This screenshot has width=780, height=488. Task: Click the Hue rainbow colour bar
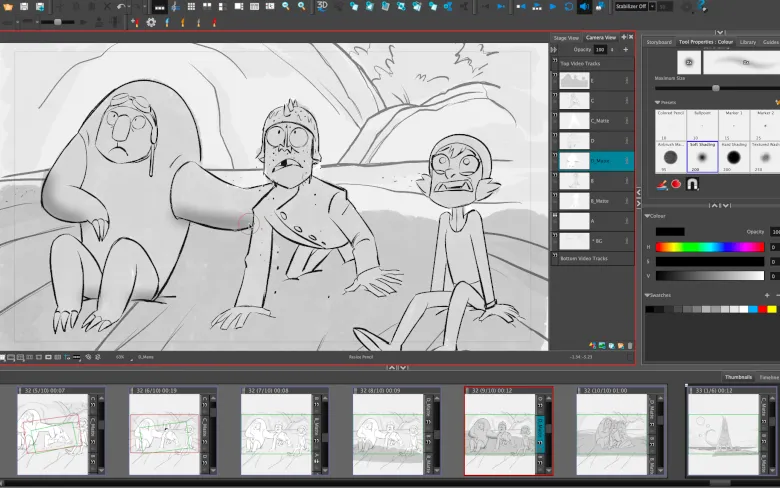709,247
